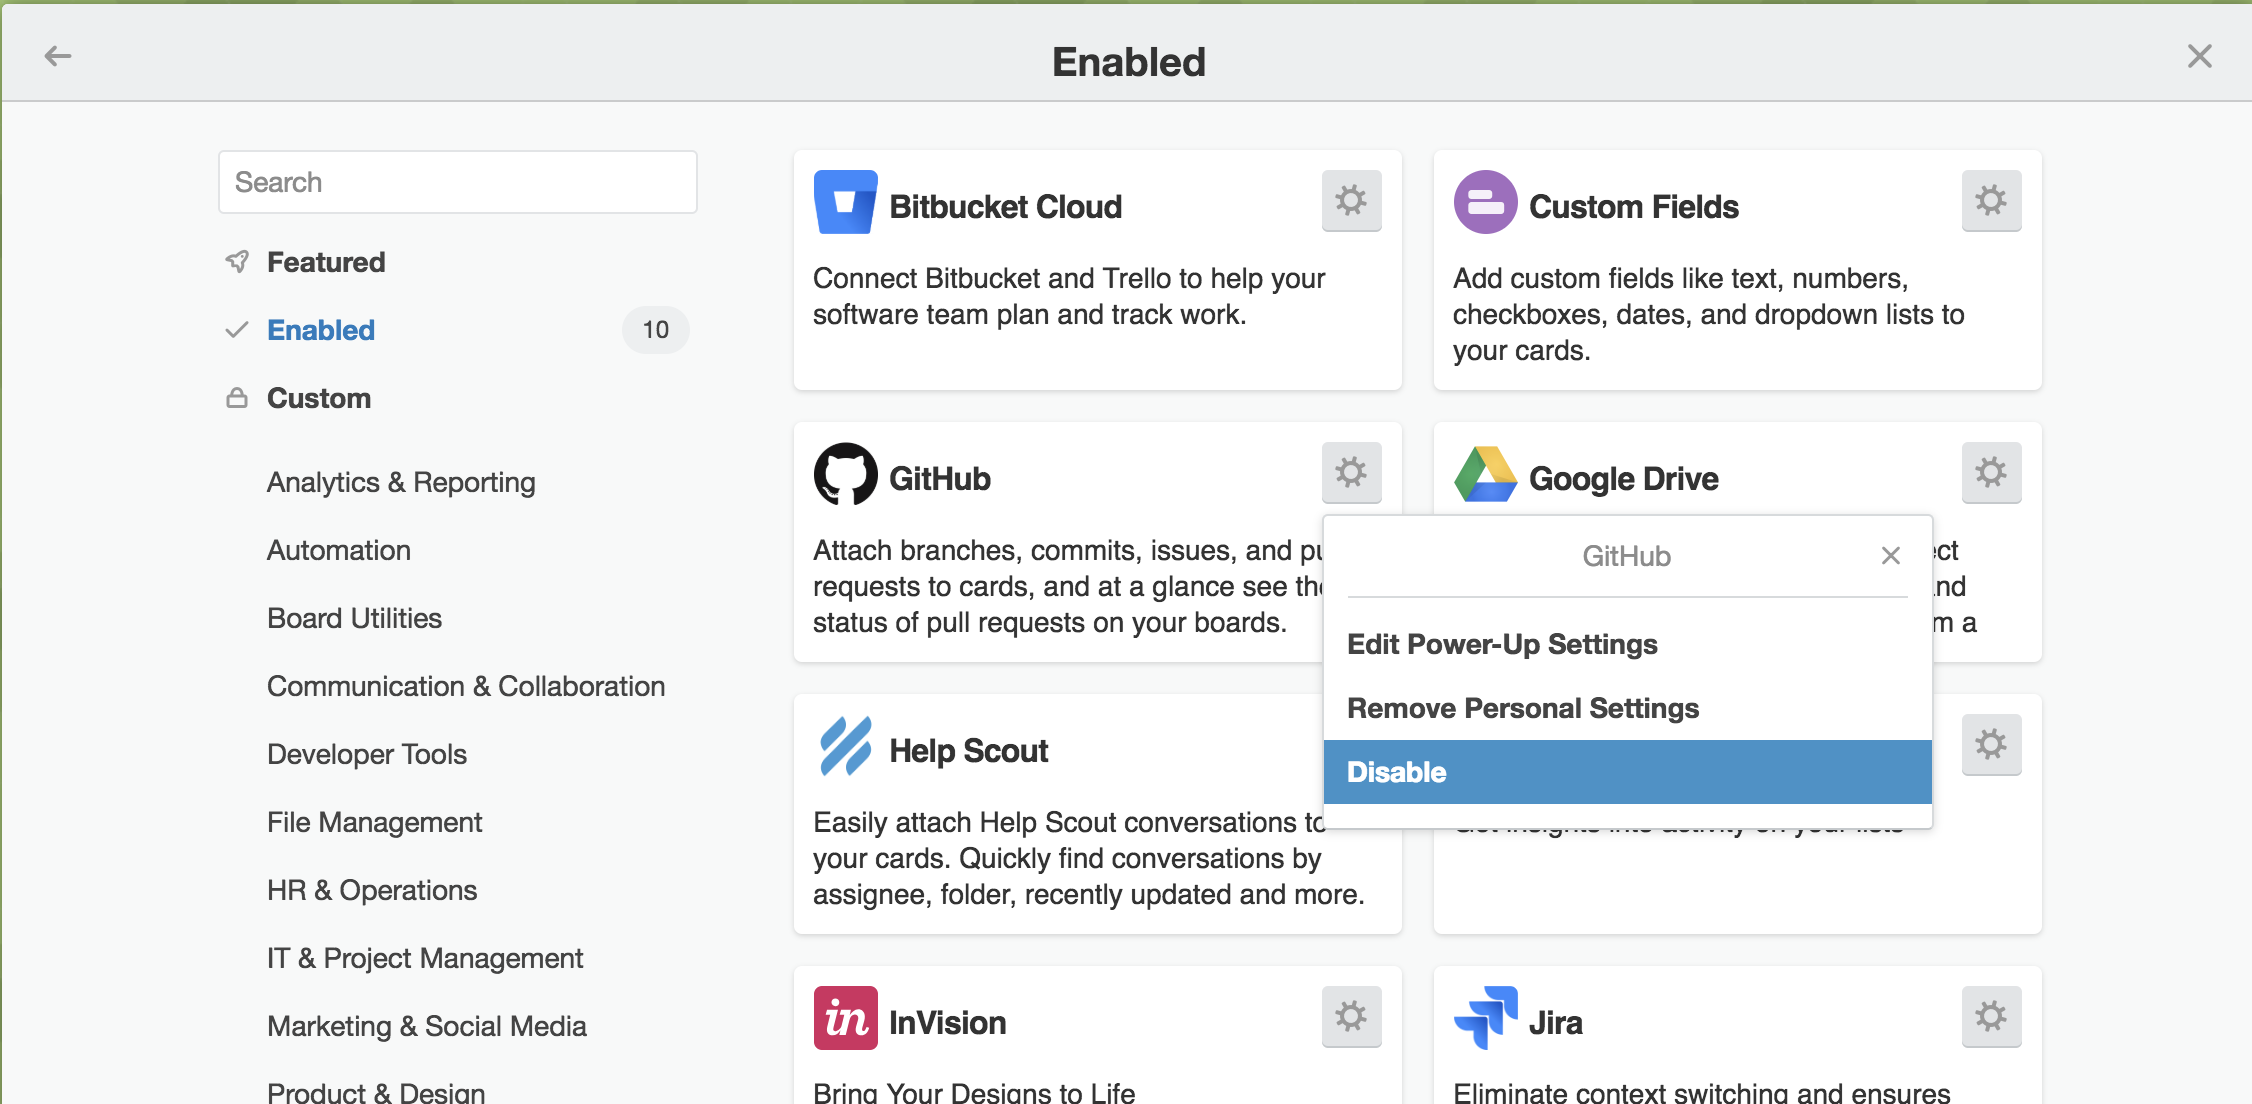Choose Edit Power-Up Settings
Viewport: 2252px width, 1104px height.
1502,644
